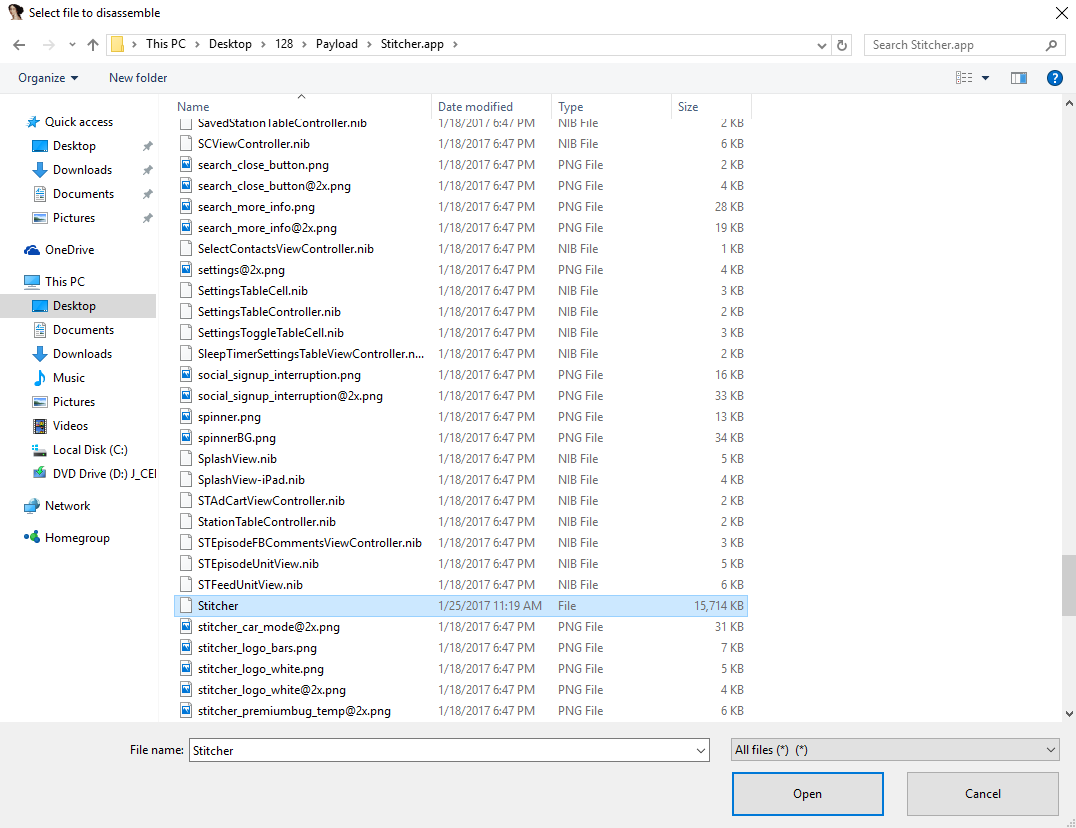Click the New folder button
This screenshot has height=828, width=1076.
[138, 78]
